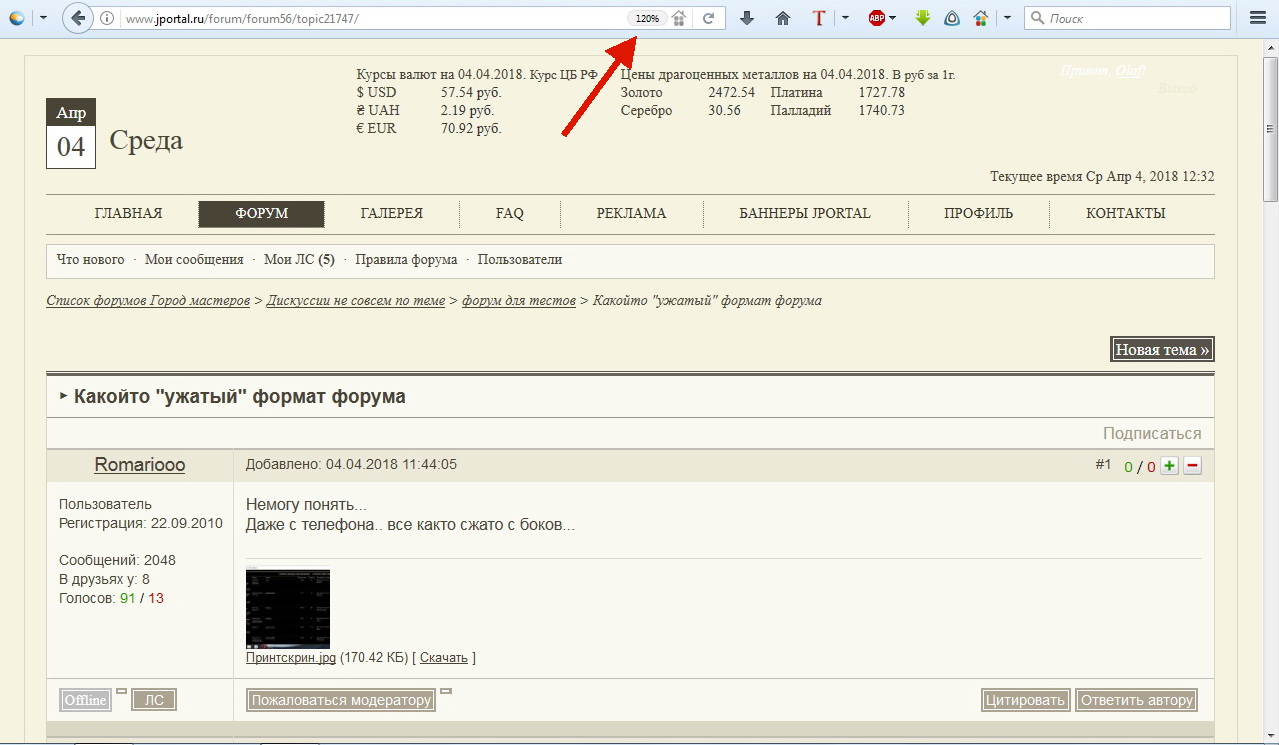The width and height of the screenshot is (1279, 745).
Task: Click the green download arrow extension icon
Action: [x=922, y=18]
